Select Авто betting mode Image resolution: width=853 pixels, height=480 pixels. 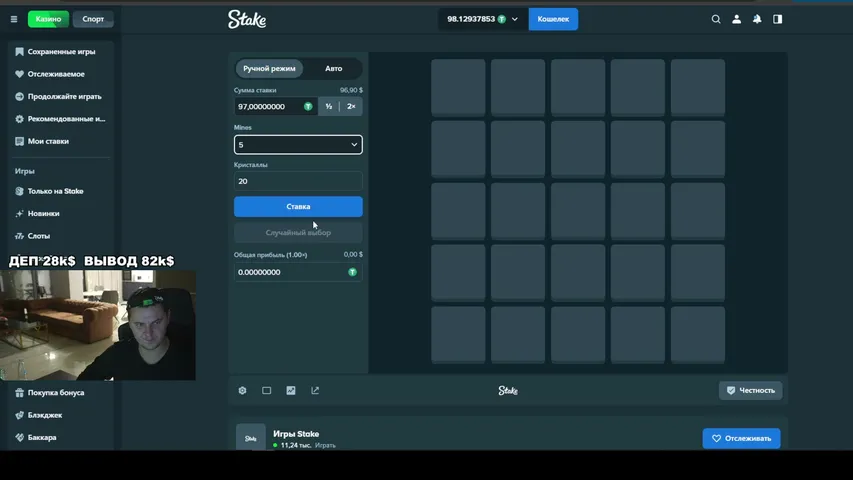[333, 69]
